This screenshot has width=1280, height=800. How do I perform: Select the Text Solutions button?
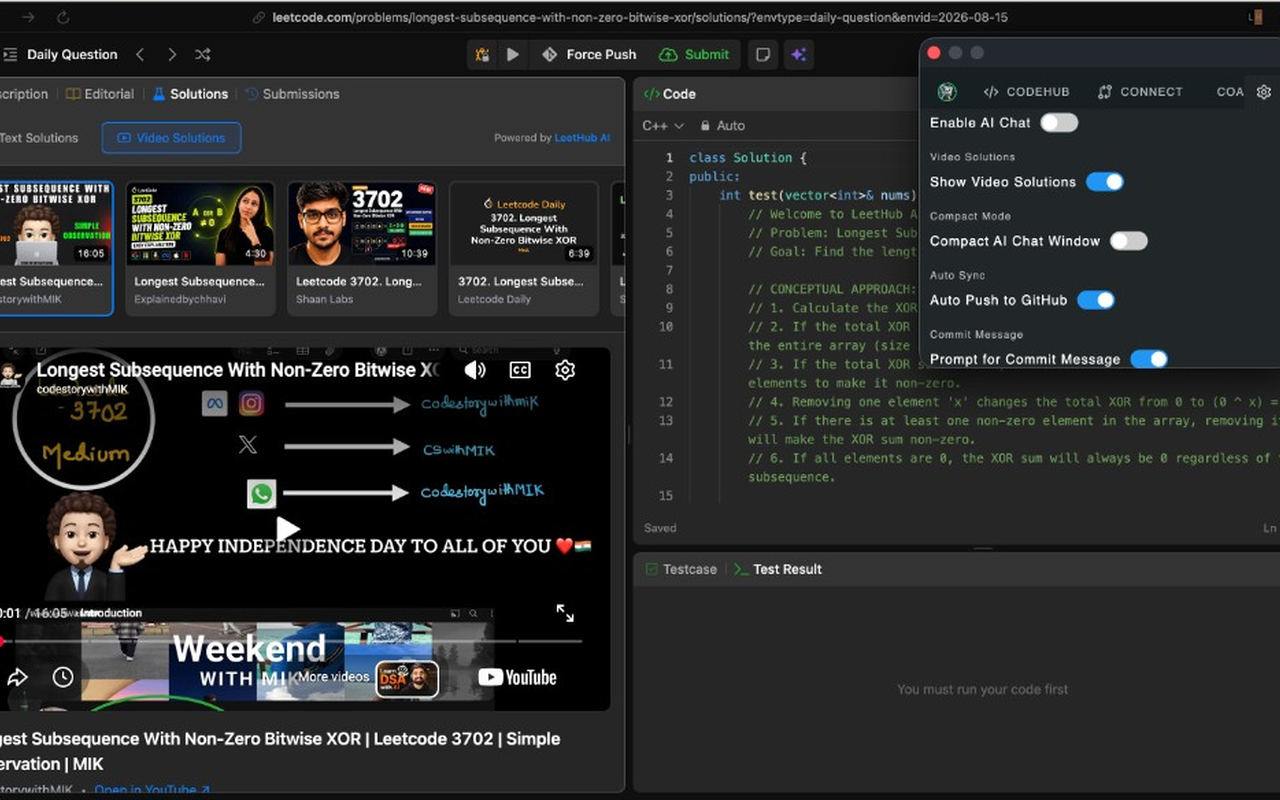pyautogui.click(x=39, y=138)
